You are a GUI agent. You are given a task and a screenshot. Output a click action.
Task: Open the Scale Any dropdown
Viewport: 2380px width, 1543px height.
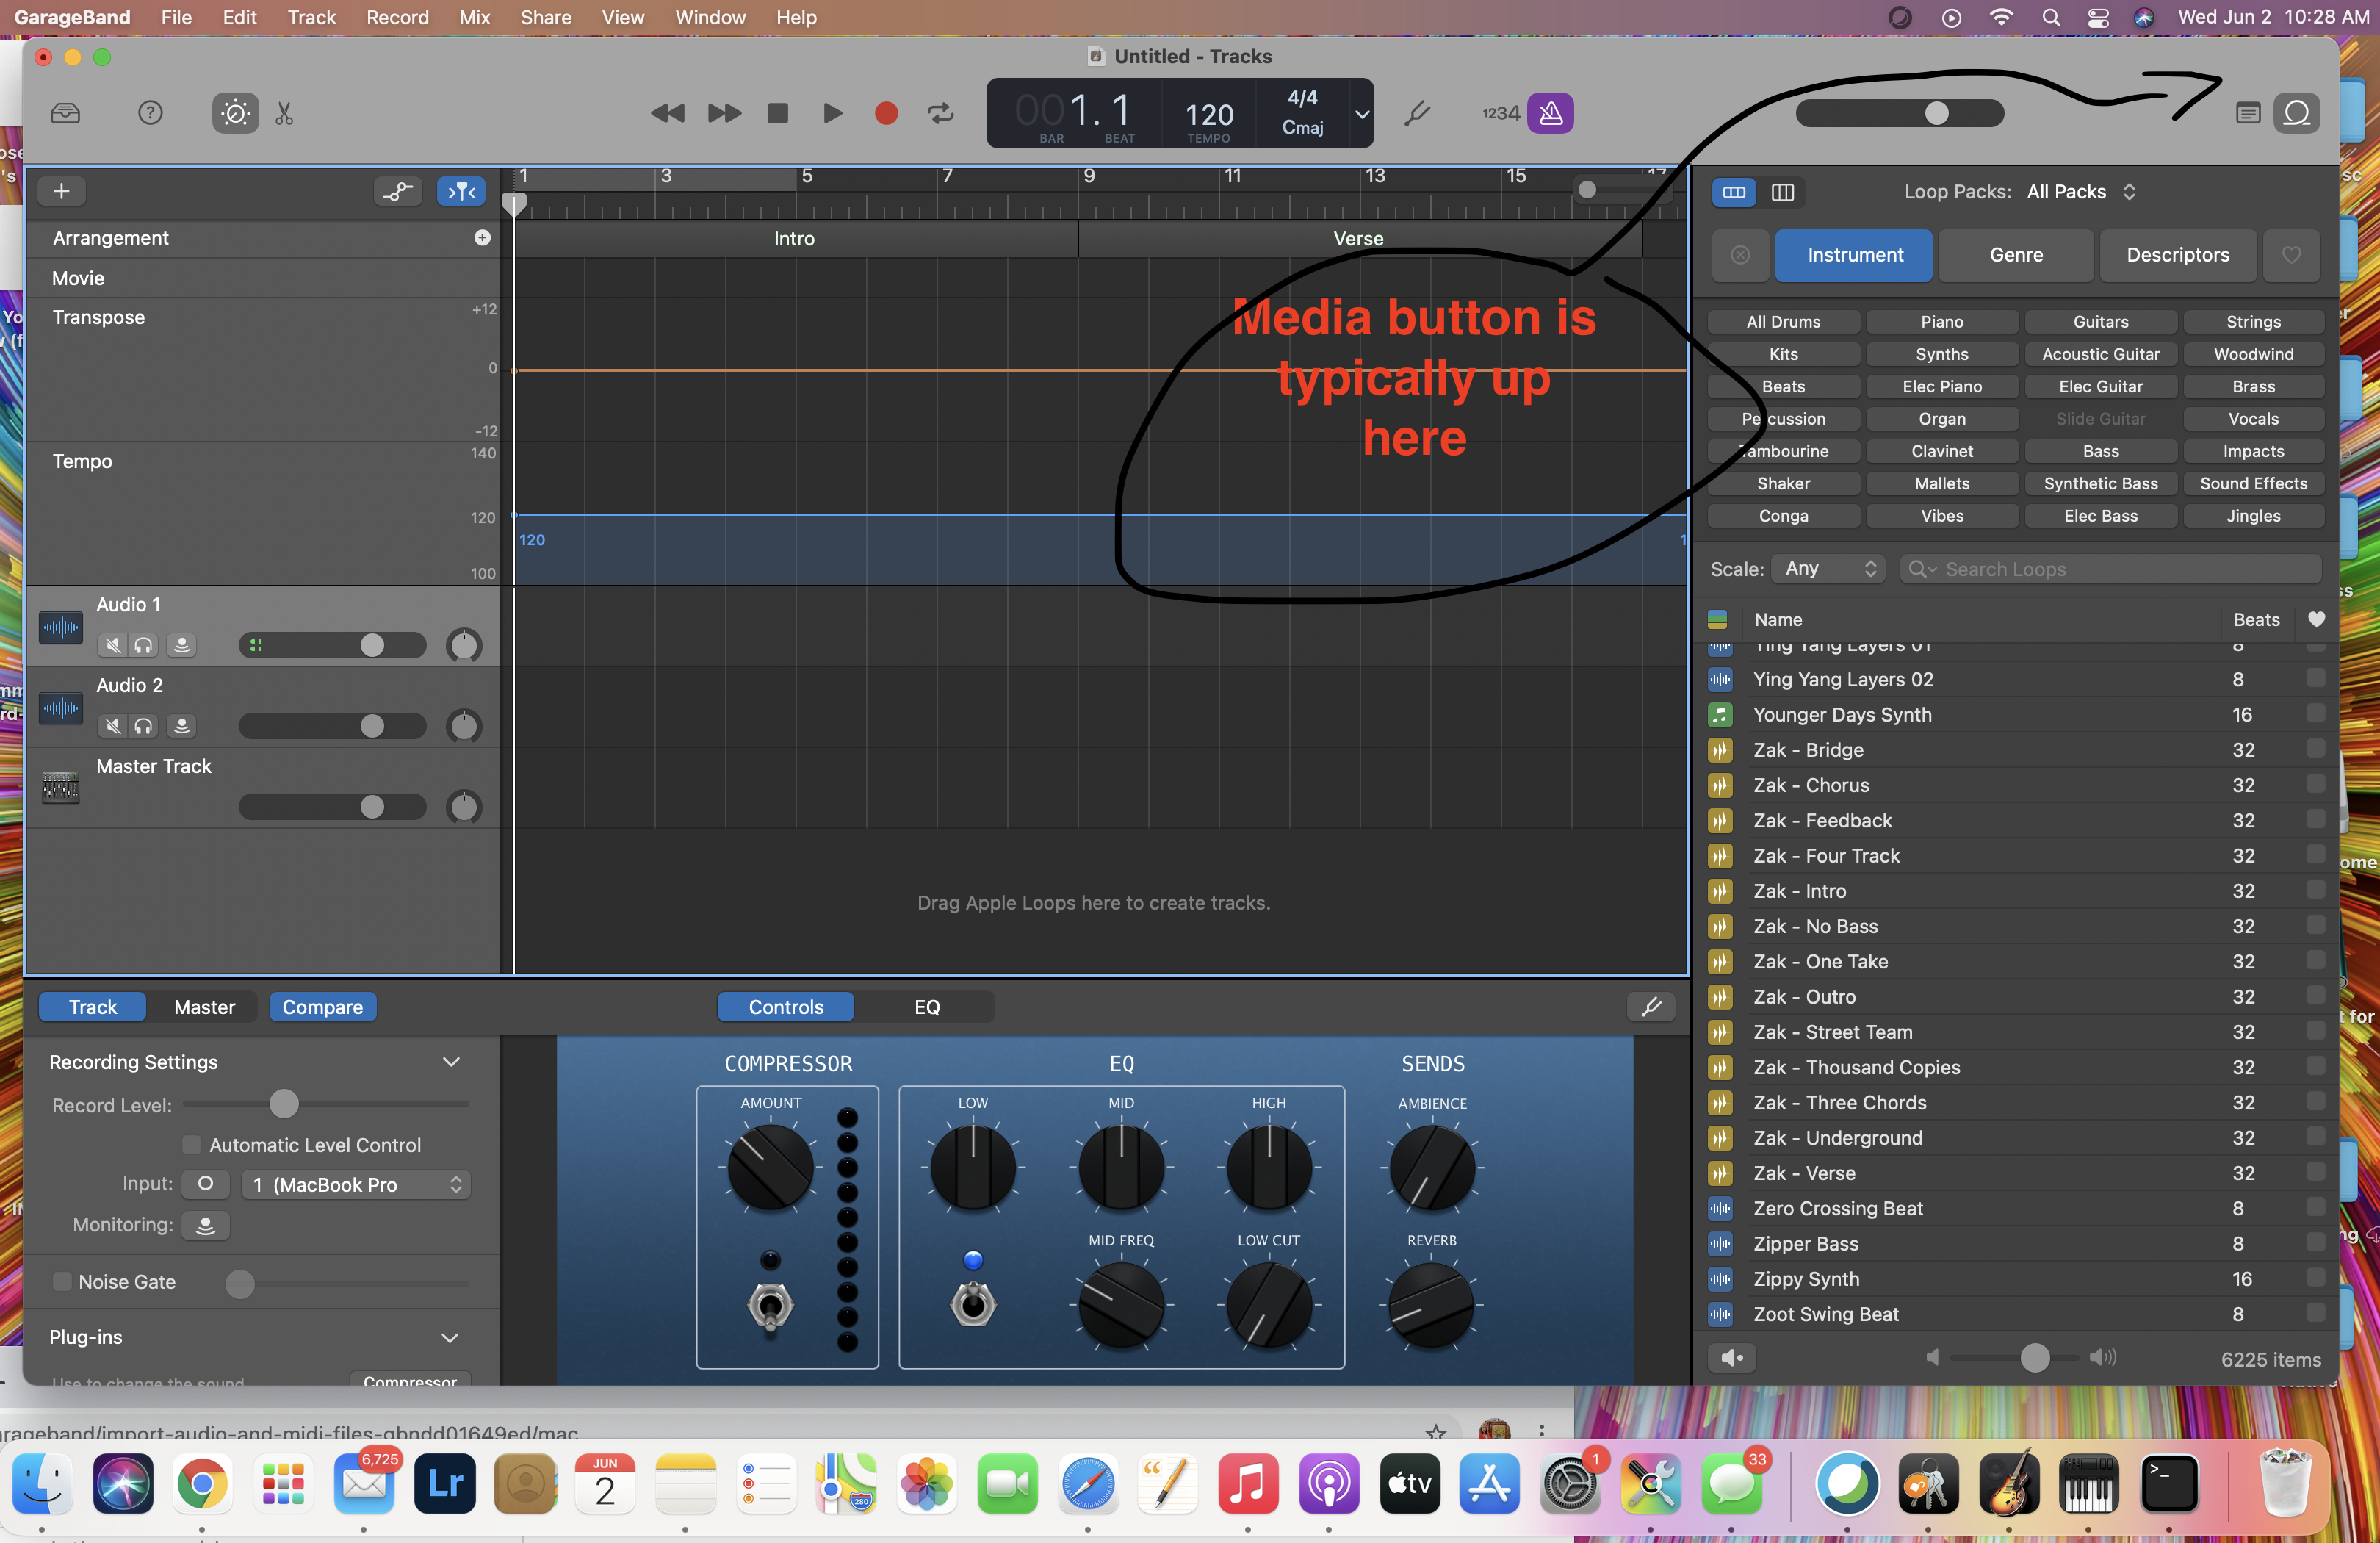coord(1828,568)
